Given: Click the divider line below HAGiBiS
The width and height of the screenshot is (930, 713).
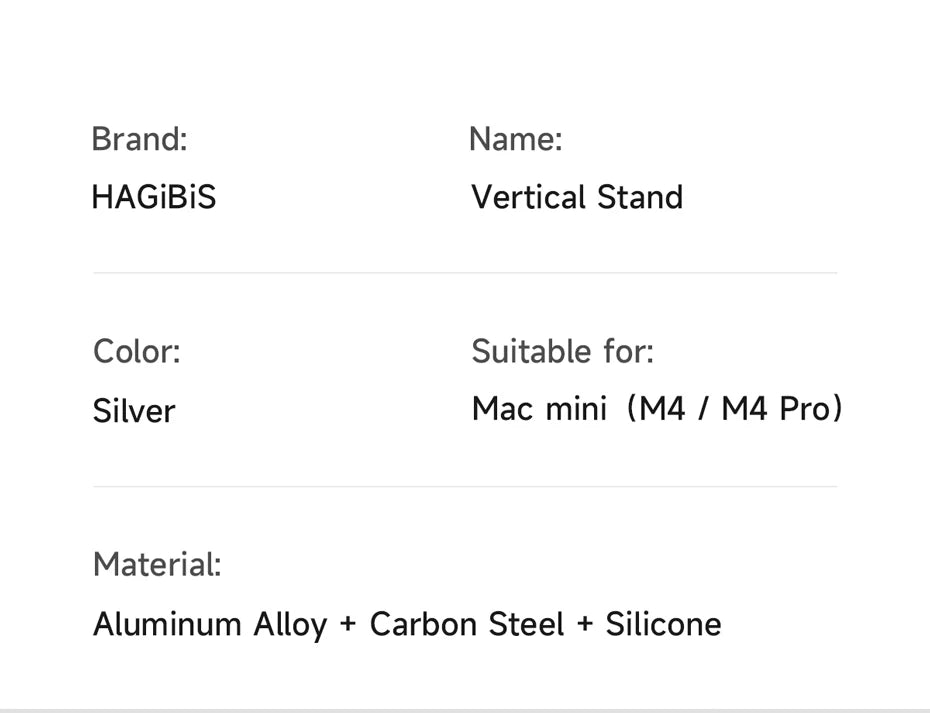Looking at the screenshot, I should (465, 272).
